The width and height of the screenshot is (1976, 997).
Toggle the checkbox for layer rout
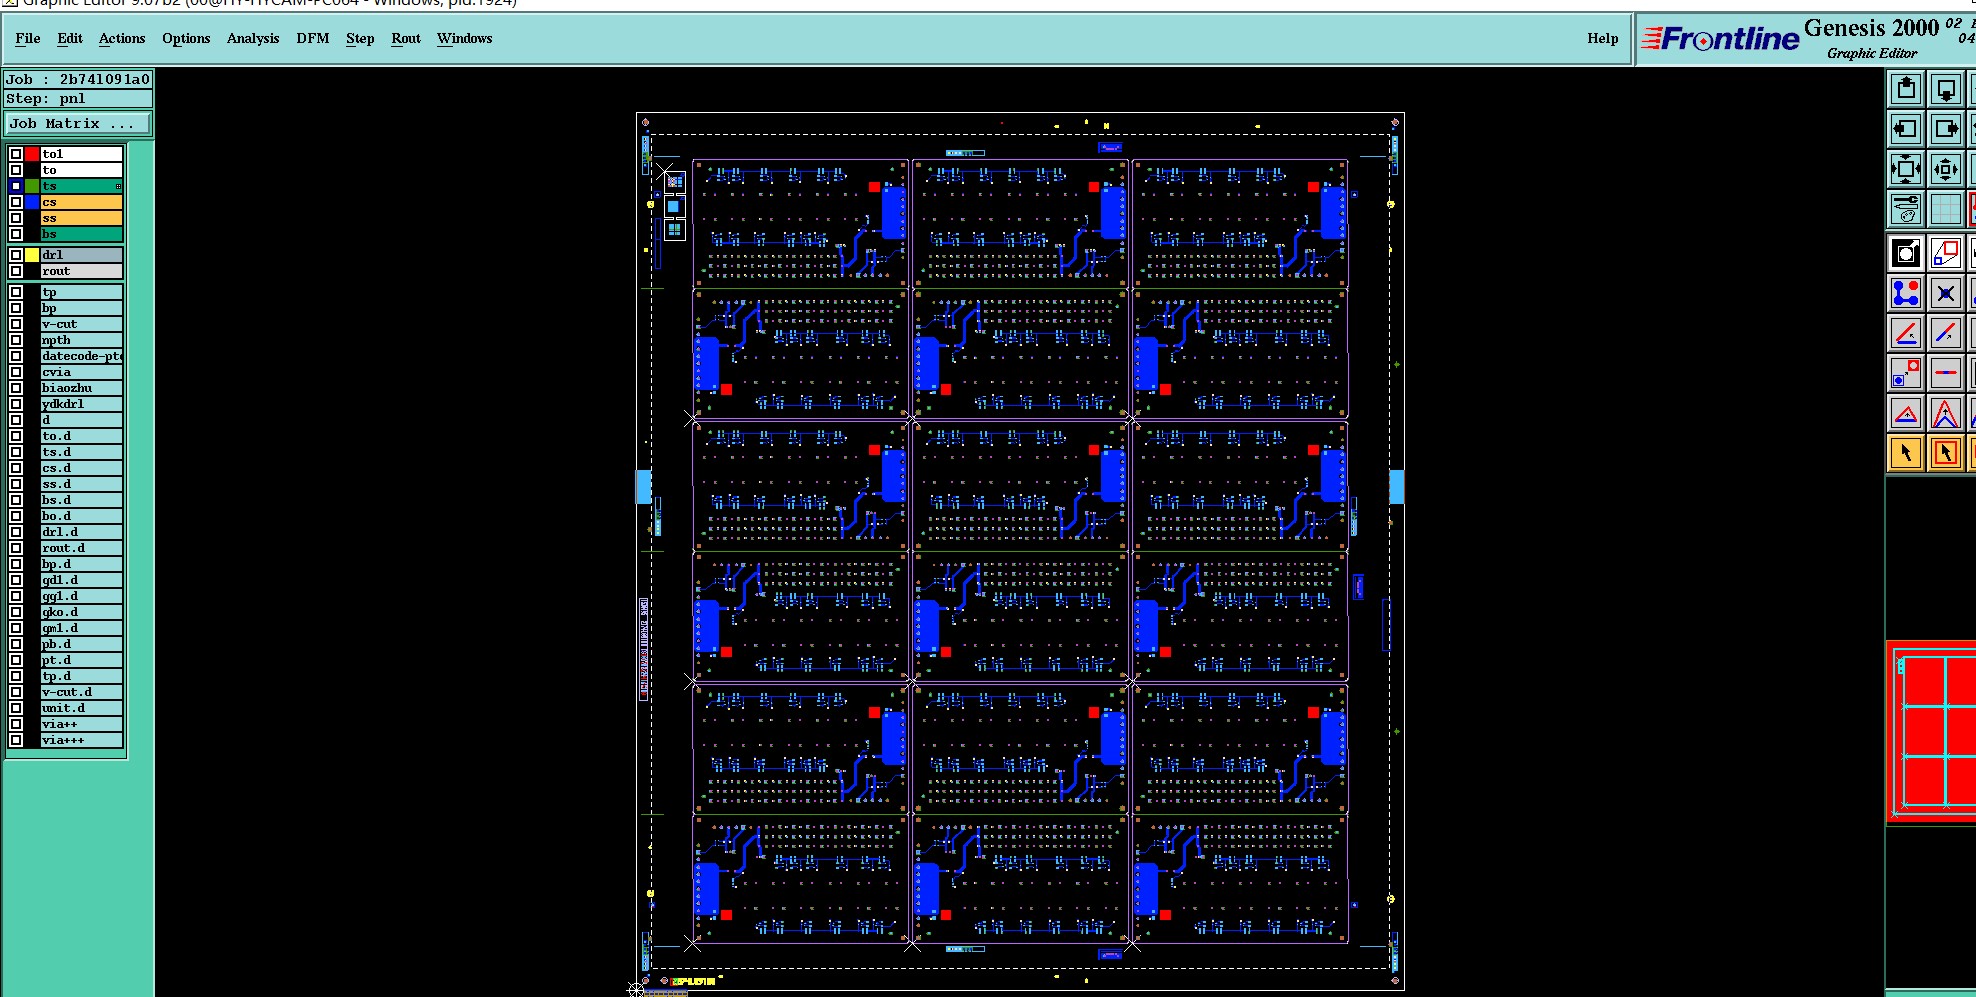click(16, 271)
